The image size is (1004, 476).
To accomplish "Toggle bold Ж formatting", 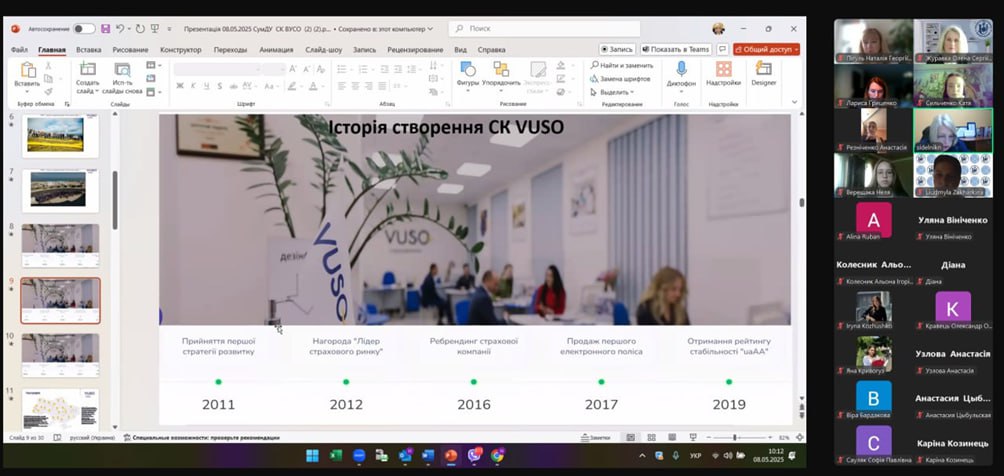I will click(180, 86).
